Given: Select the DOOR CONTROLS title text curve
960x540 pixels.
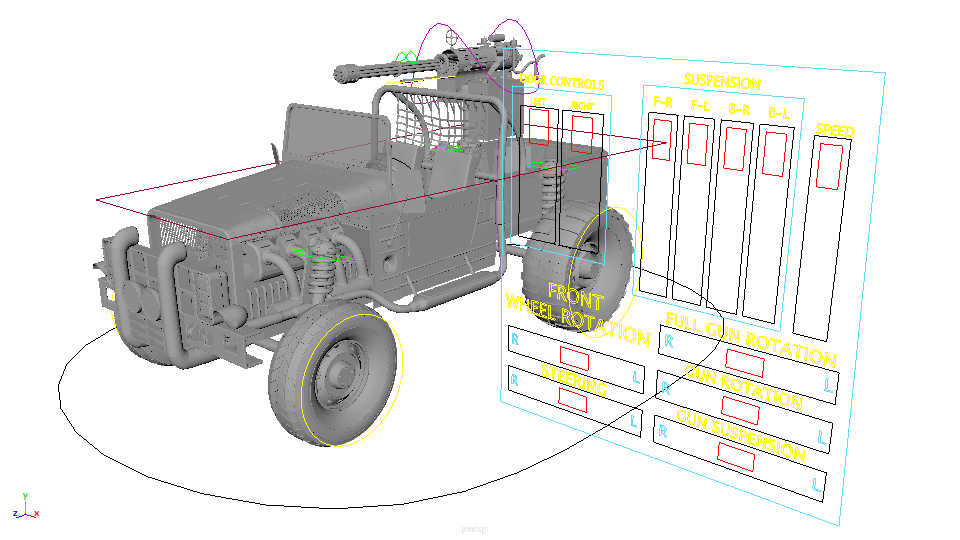Looking at the screenshot, I should [562, 82].
